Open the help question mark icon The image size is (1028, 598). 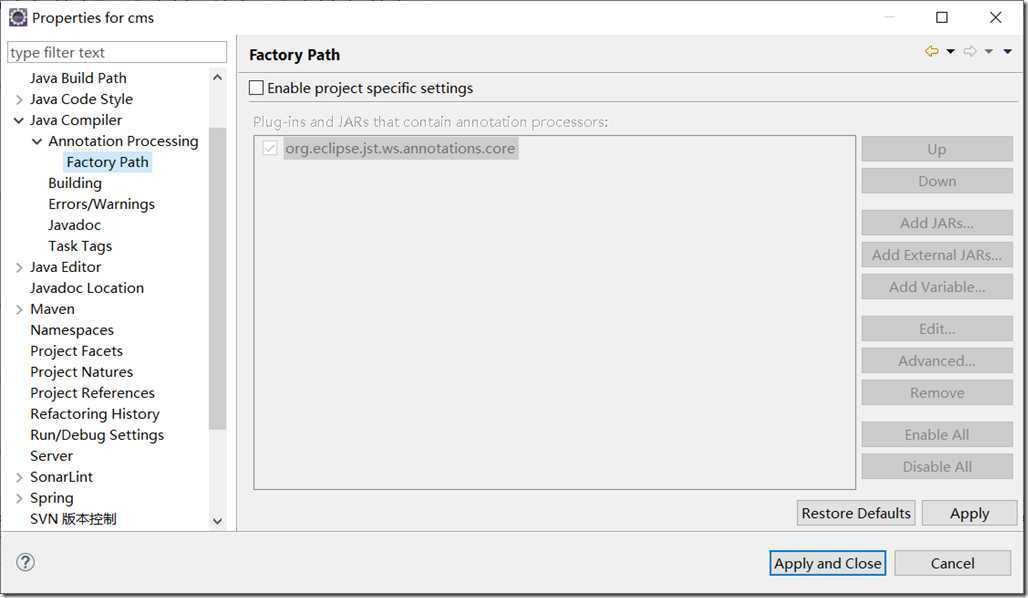(25, 562)
